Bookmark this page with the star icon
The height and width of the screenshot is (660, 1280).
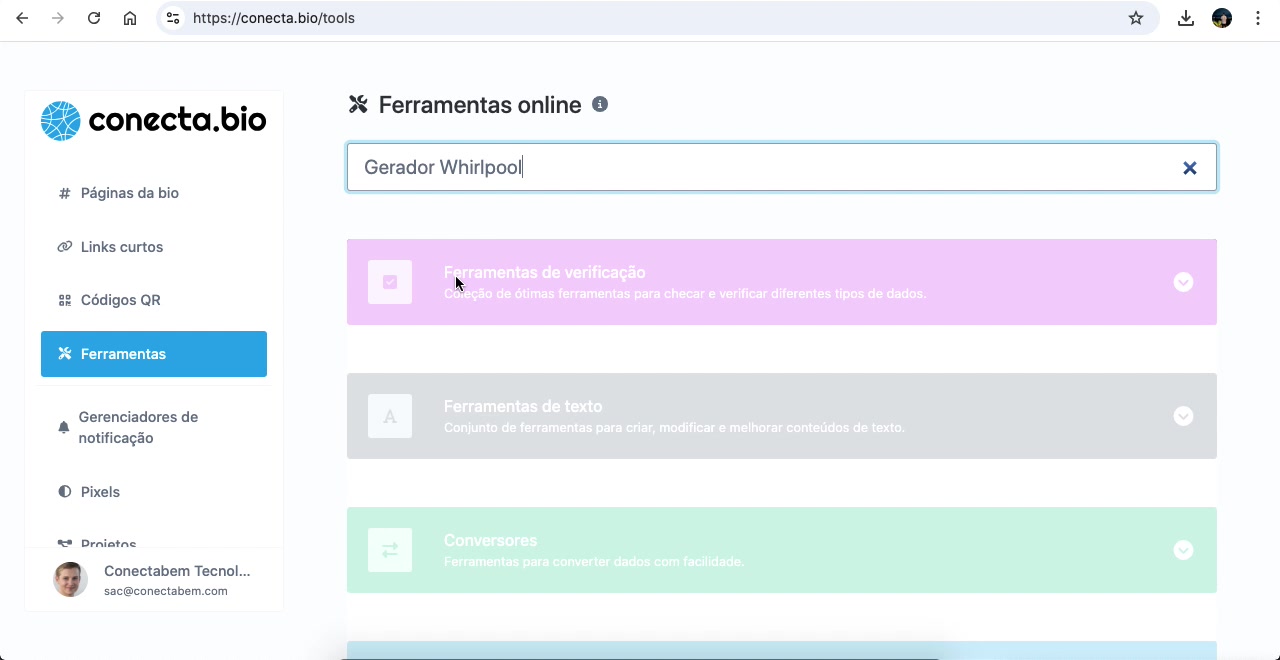click(x=1136, y=18)
